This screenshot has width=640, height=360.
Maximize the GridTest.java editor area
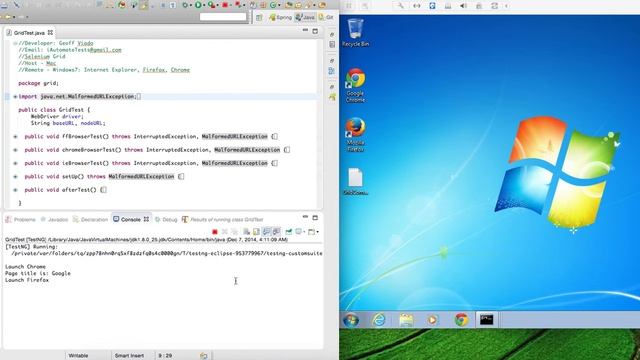[x=315, y=31]
